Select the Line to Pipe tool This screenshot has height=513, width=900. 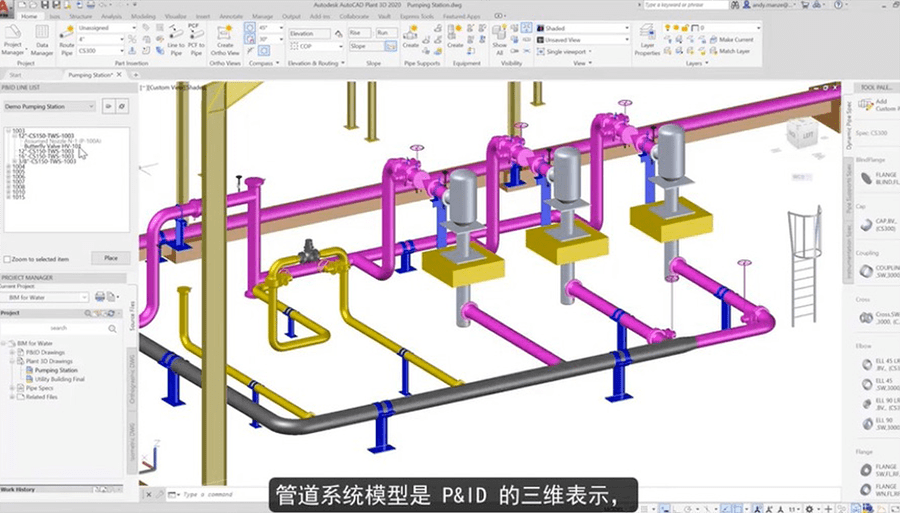[175, 40]
